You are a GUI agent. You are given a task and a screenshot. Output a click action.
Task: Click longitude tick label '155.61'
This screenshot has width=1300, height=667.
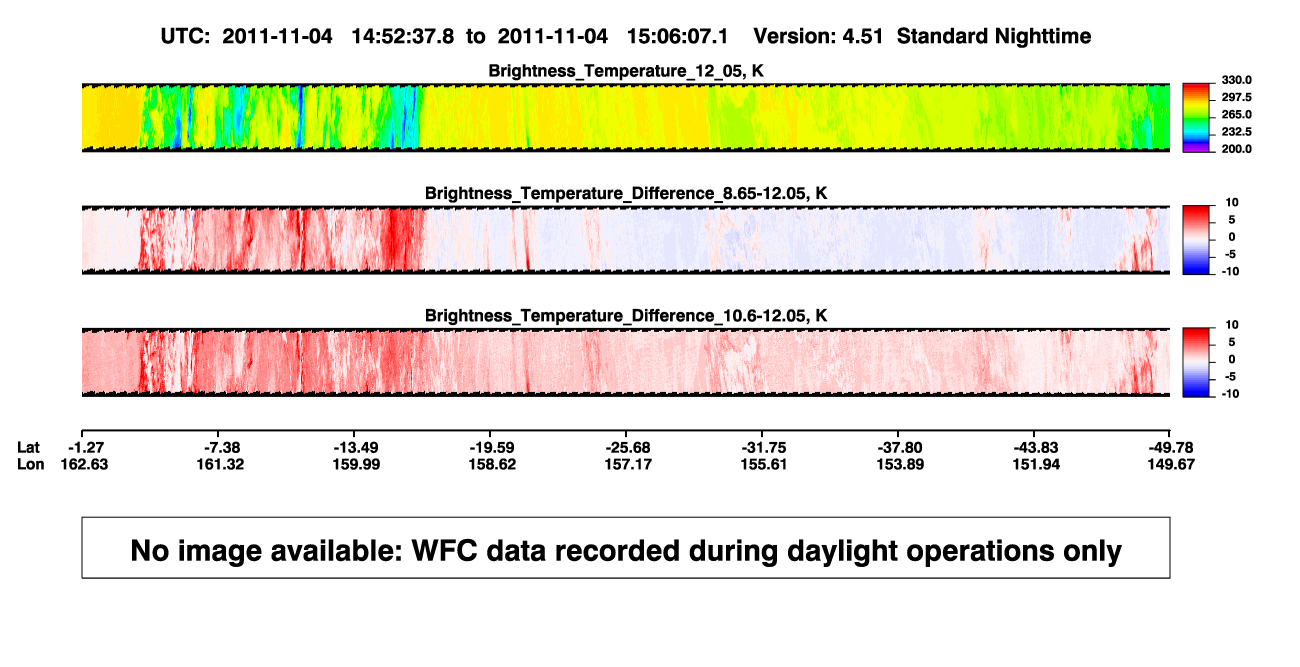tap(765, 464)
